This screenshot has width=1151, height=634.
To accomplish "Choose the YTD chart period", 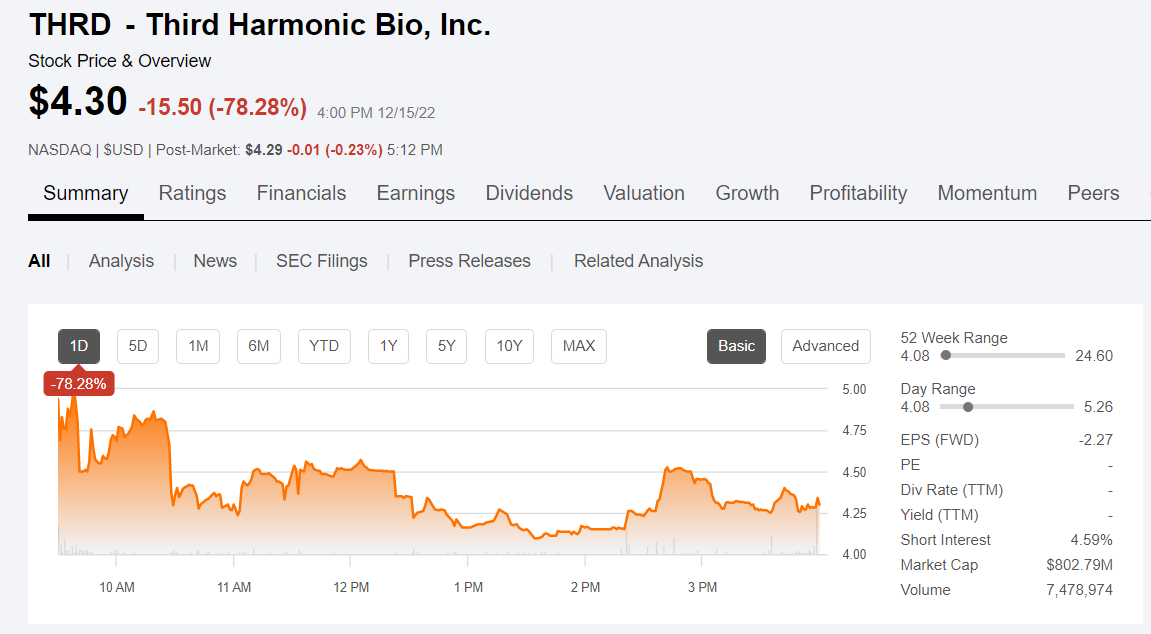I will click(324, 346).
